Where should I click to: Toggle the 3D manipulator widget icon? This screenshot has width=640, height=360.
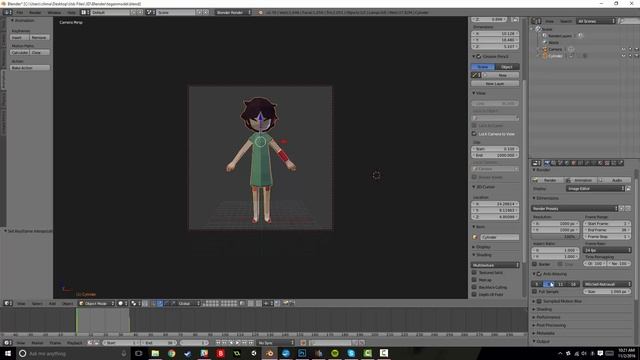153,303
